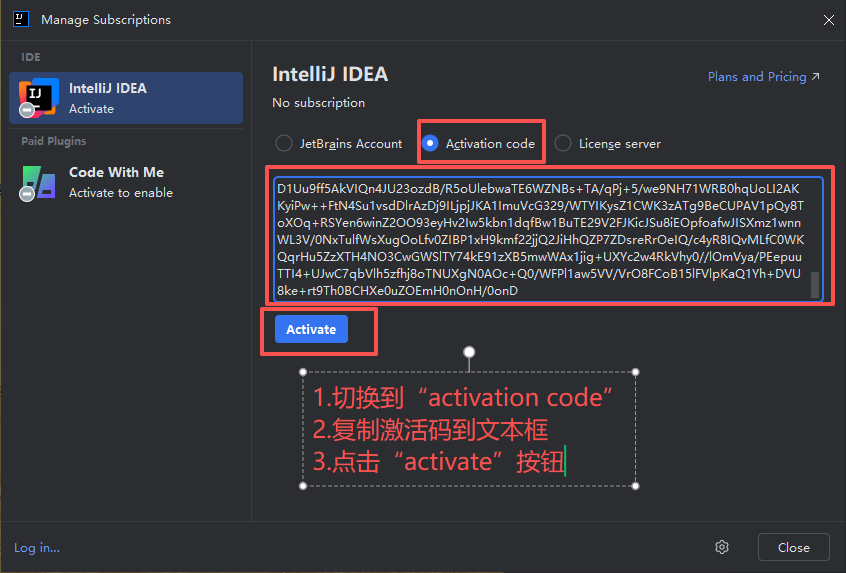Click the activation code box scrollbar
846x573 pixels.
(815, 284)
